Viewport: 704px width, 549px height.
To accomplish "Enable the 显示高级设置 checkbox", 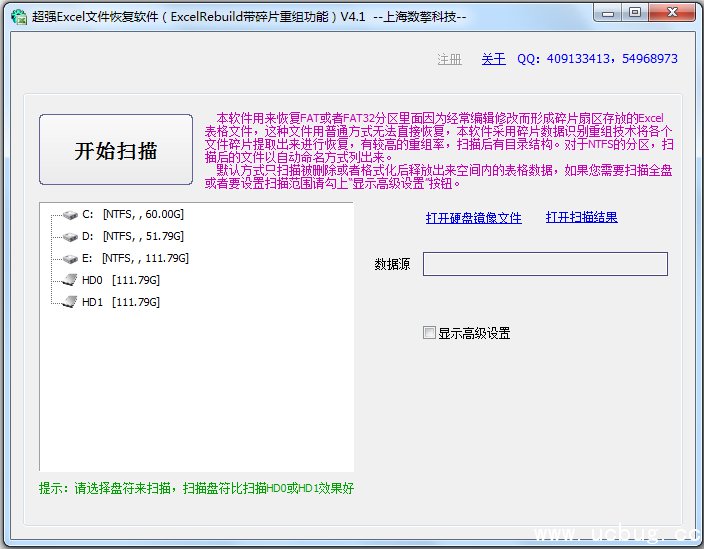I will click(430, 333).
